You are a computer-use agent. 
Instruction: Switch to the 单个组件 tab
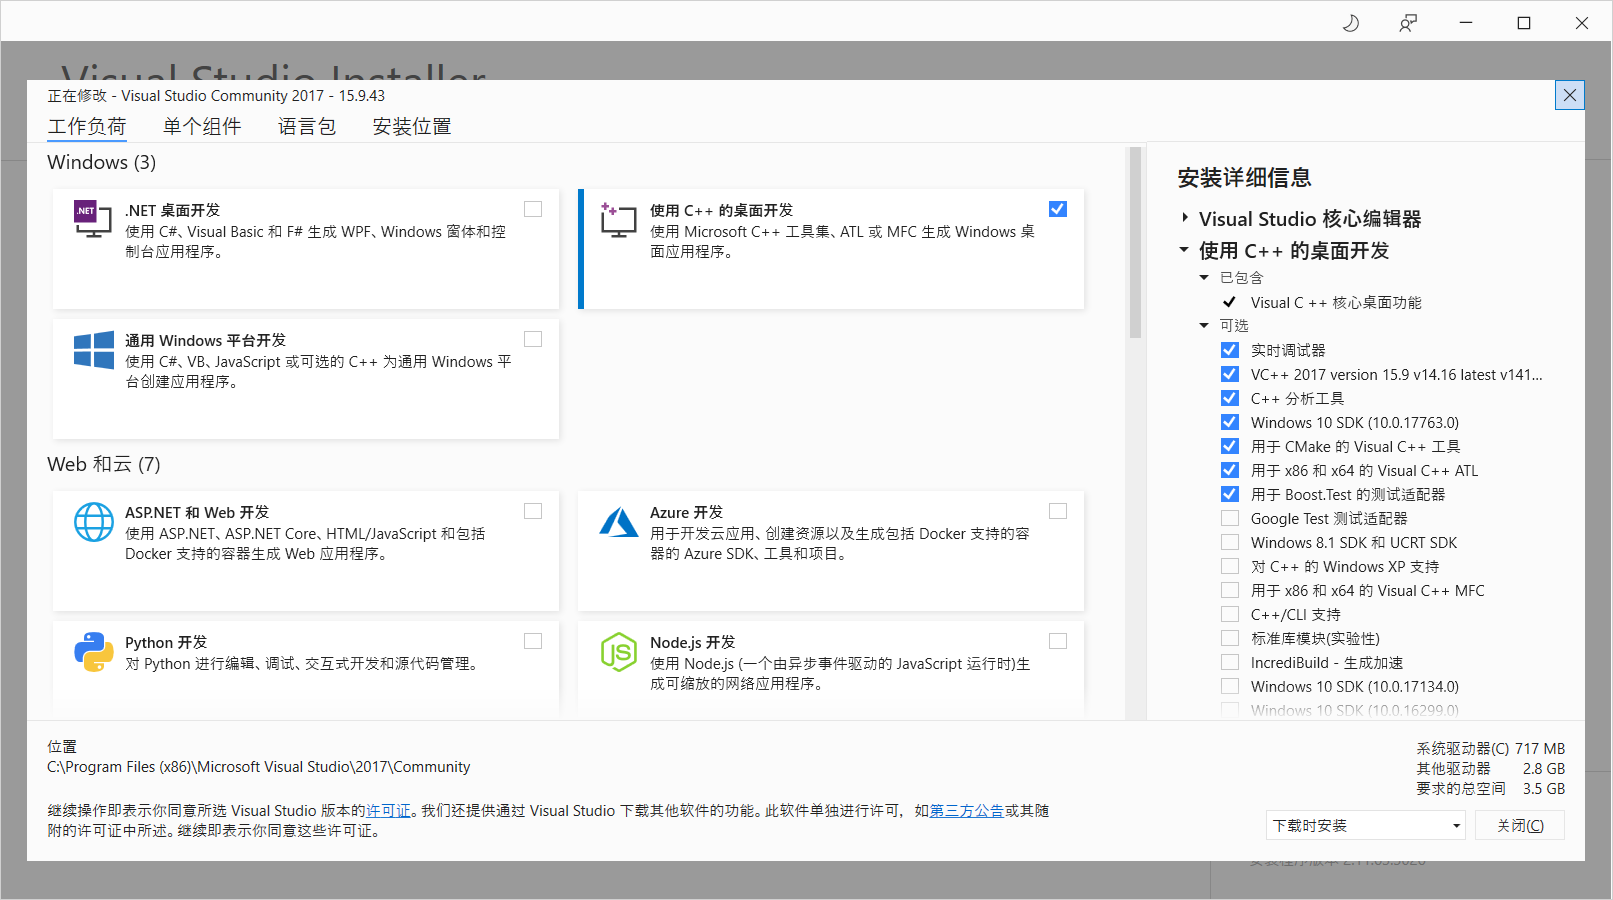[201, 126]
